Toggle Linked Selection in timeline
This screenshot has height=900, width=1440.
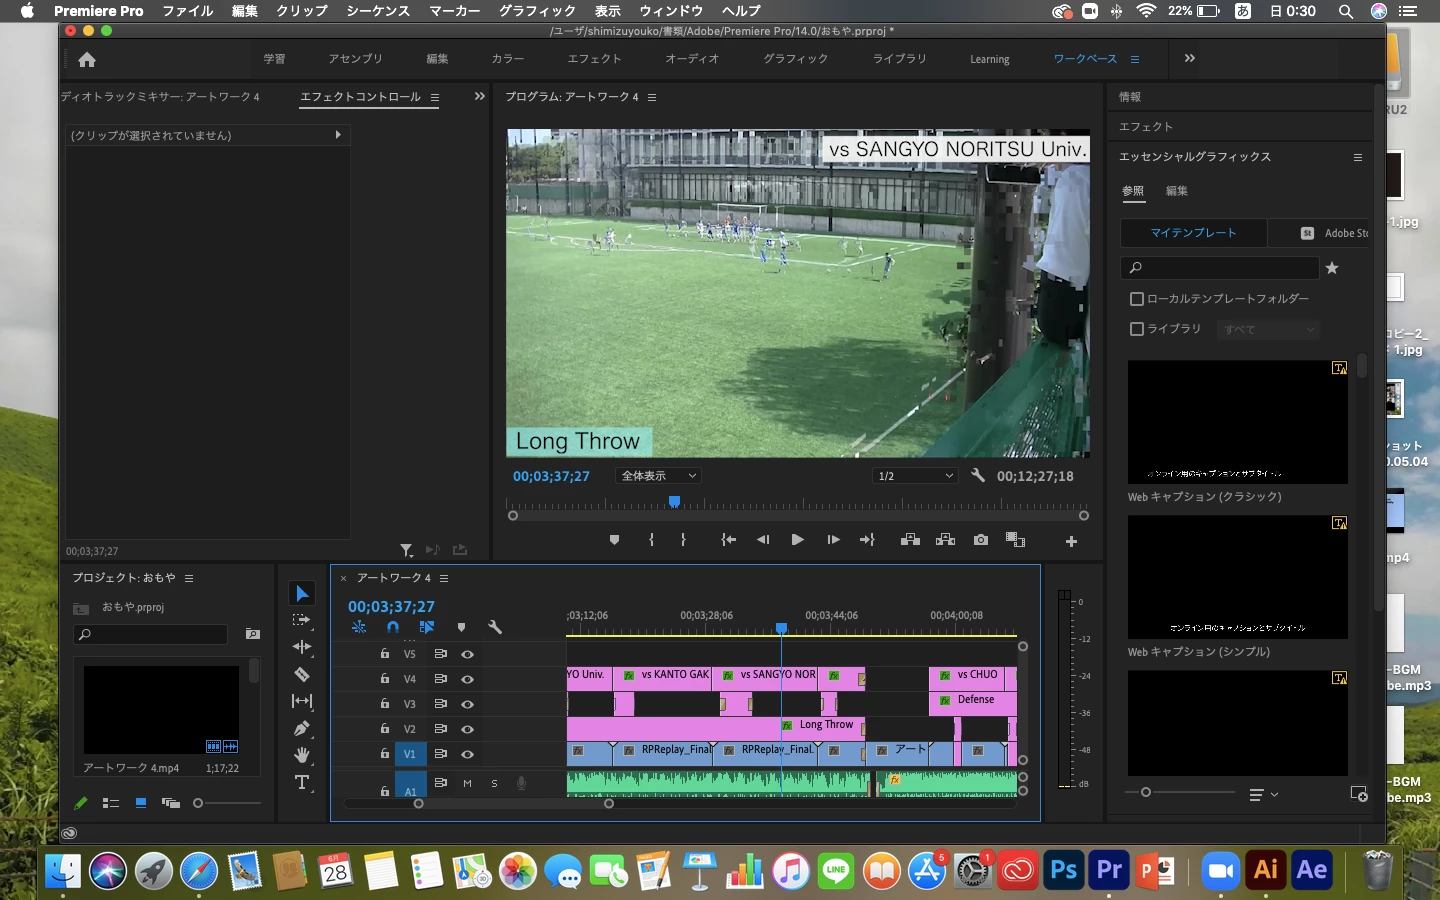[x=427, y=627]
